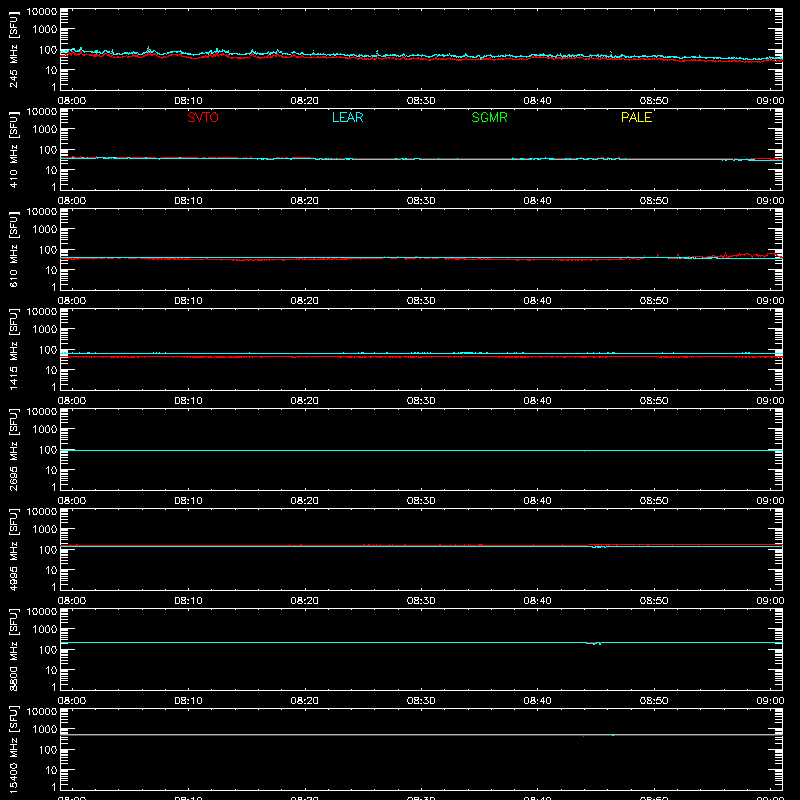Select the 245 MHz [SFU] axis title
The width and height of the screenshot is (800, 800).
(x=13, y=49)
